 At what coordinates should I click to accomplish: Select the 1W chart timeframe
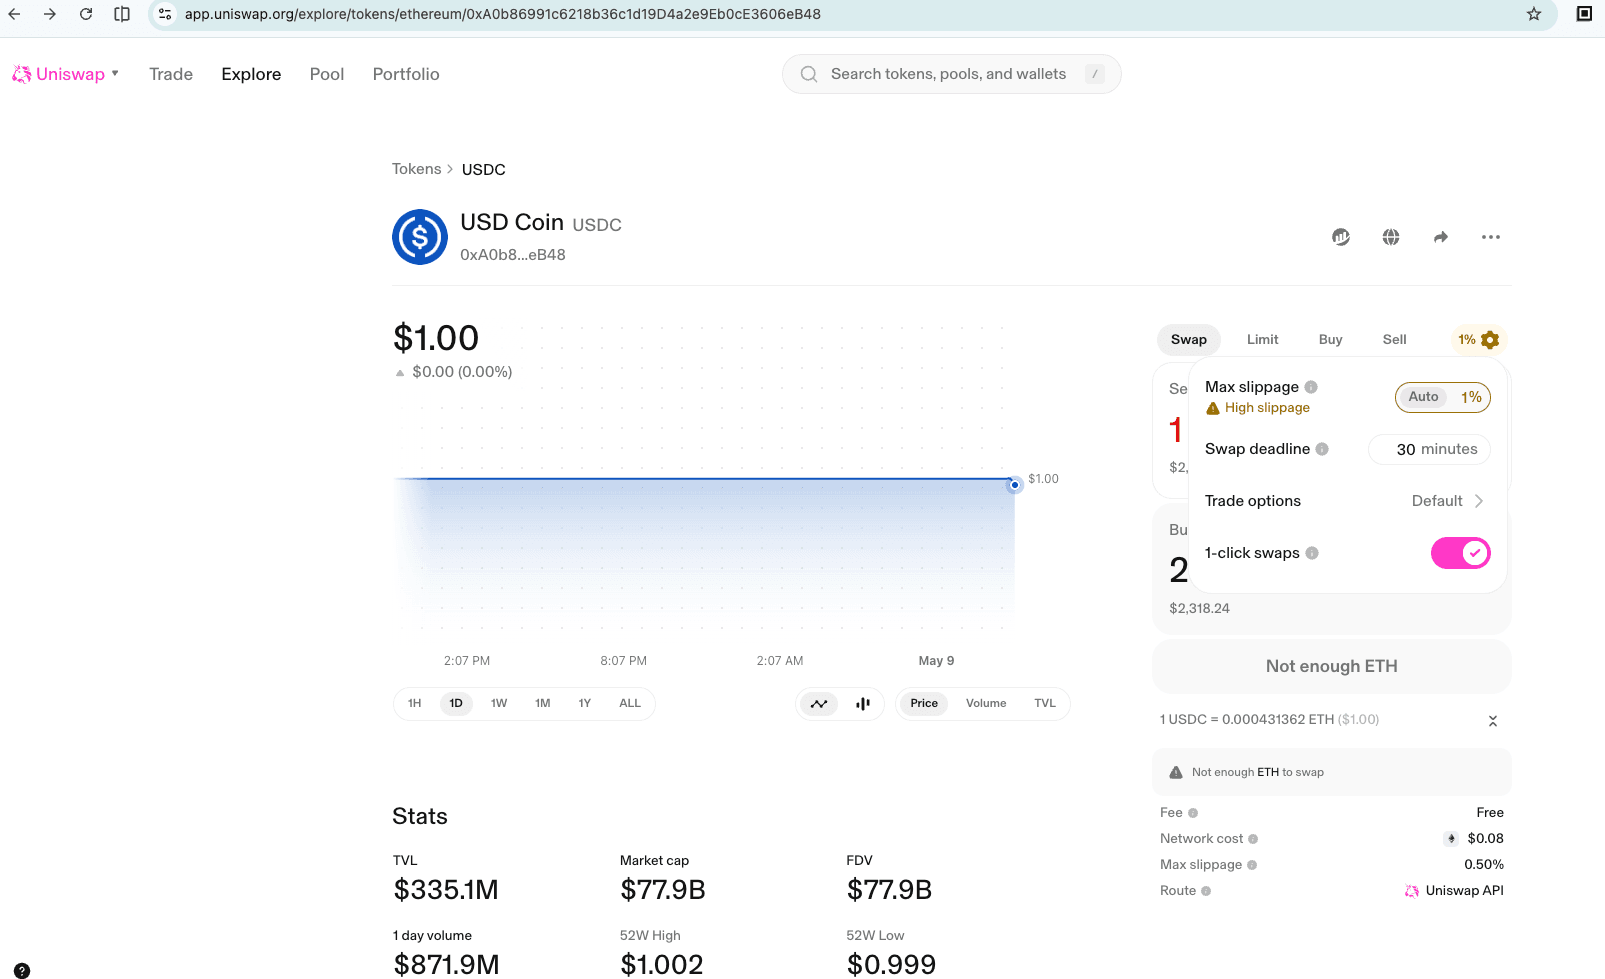coord(499,704)
